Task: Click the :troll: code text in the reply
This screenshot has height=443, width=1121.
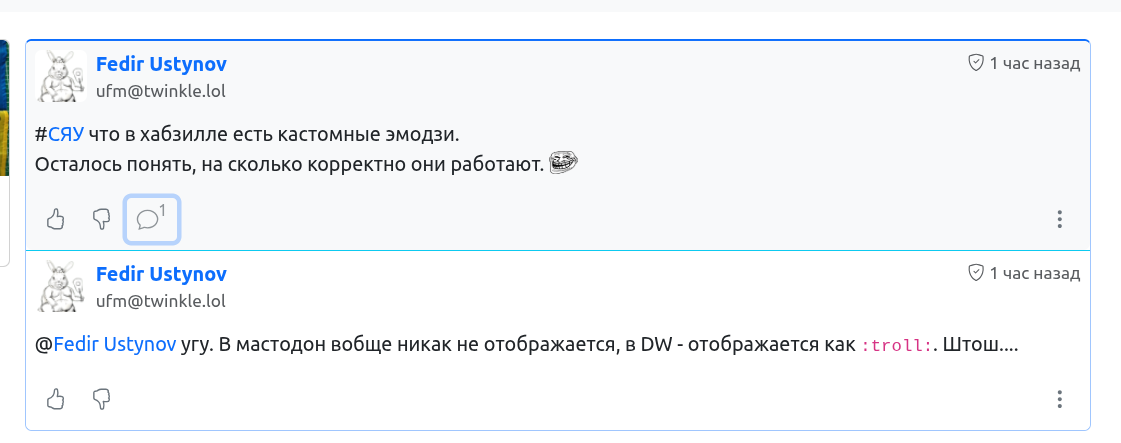Action: (897, 347)
